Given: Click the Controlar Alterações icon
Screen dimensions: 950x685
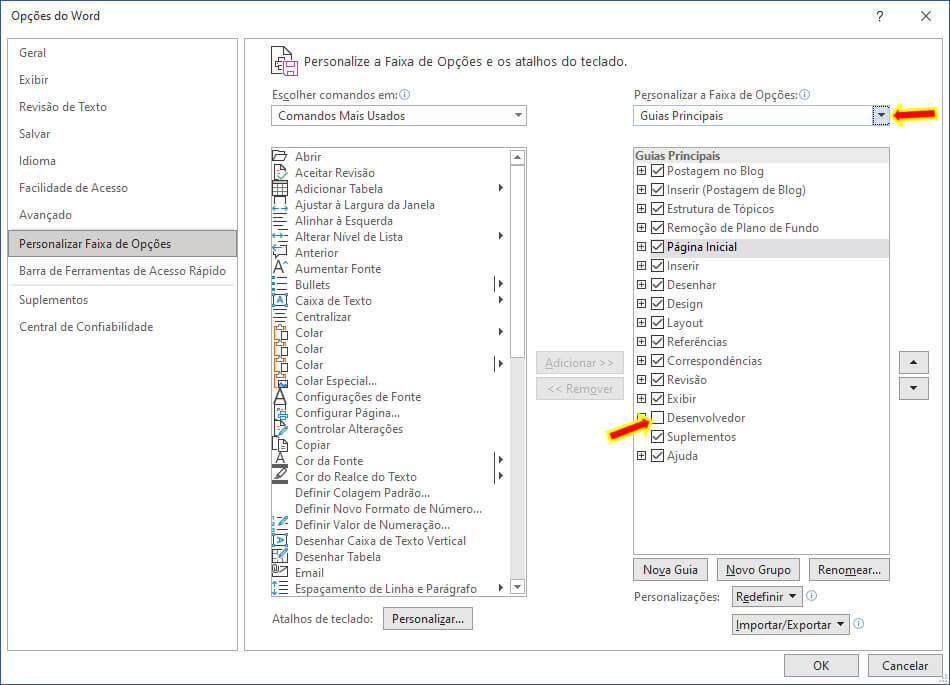Looking at the screenshot, I should click(279, 429).
